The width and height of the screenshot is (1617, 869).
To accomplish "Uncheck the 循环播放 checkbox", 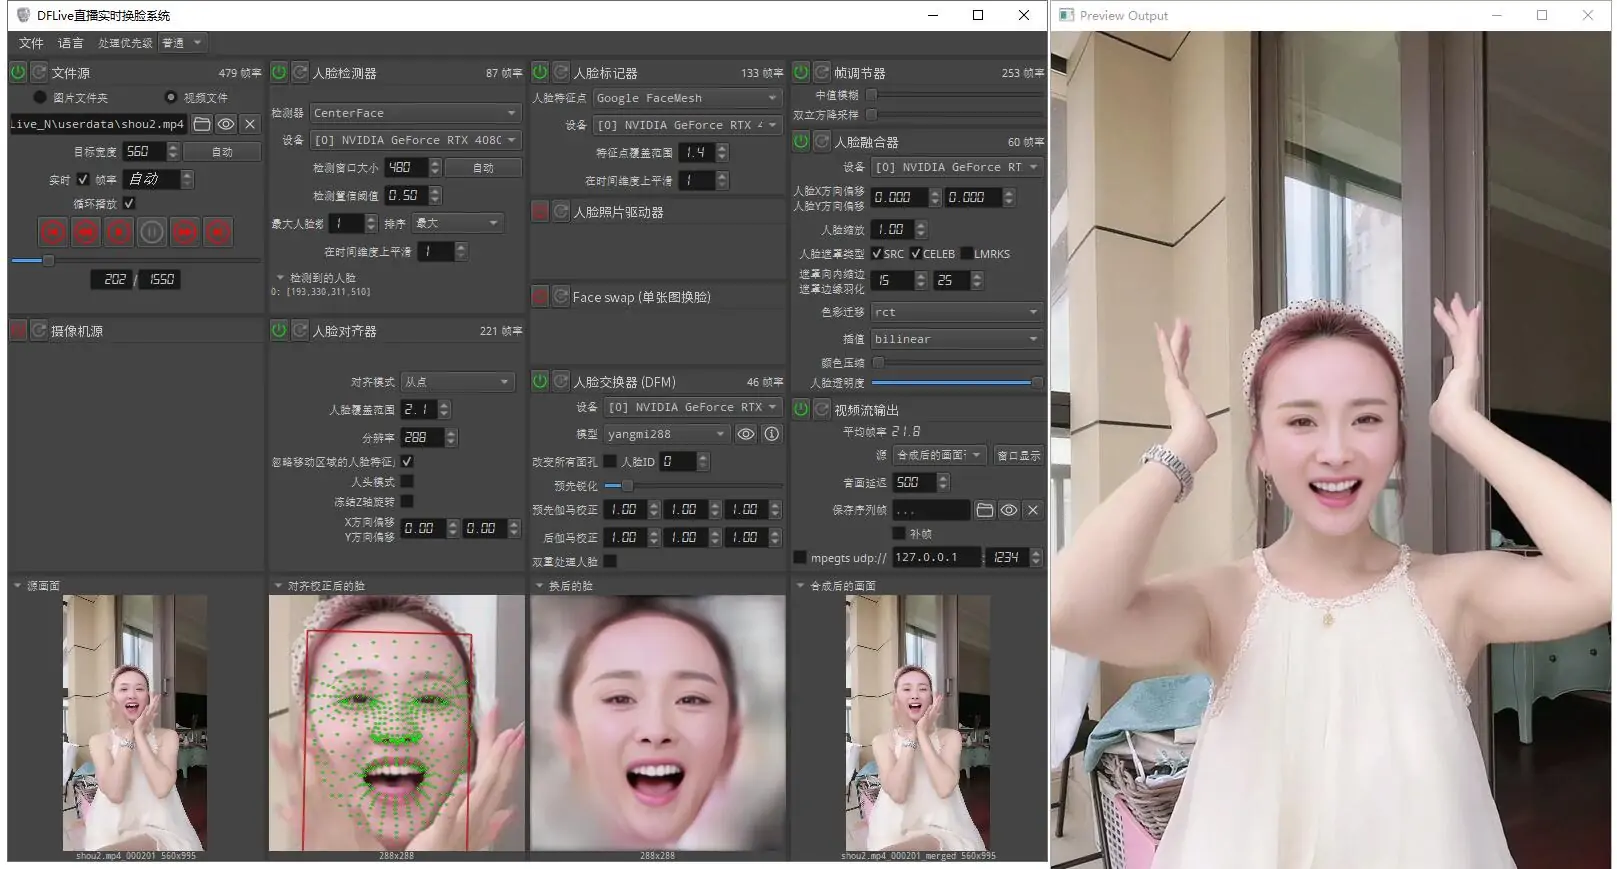I will [129, 203].
